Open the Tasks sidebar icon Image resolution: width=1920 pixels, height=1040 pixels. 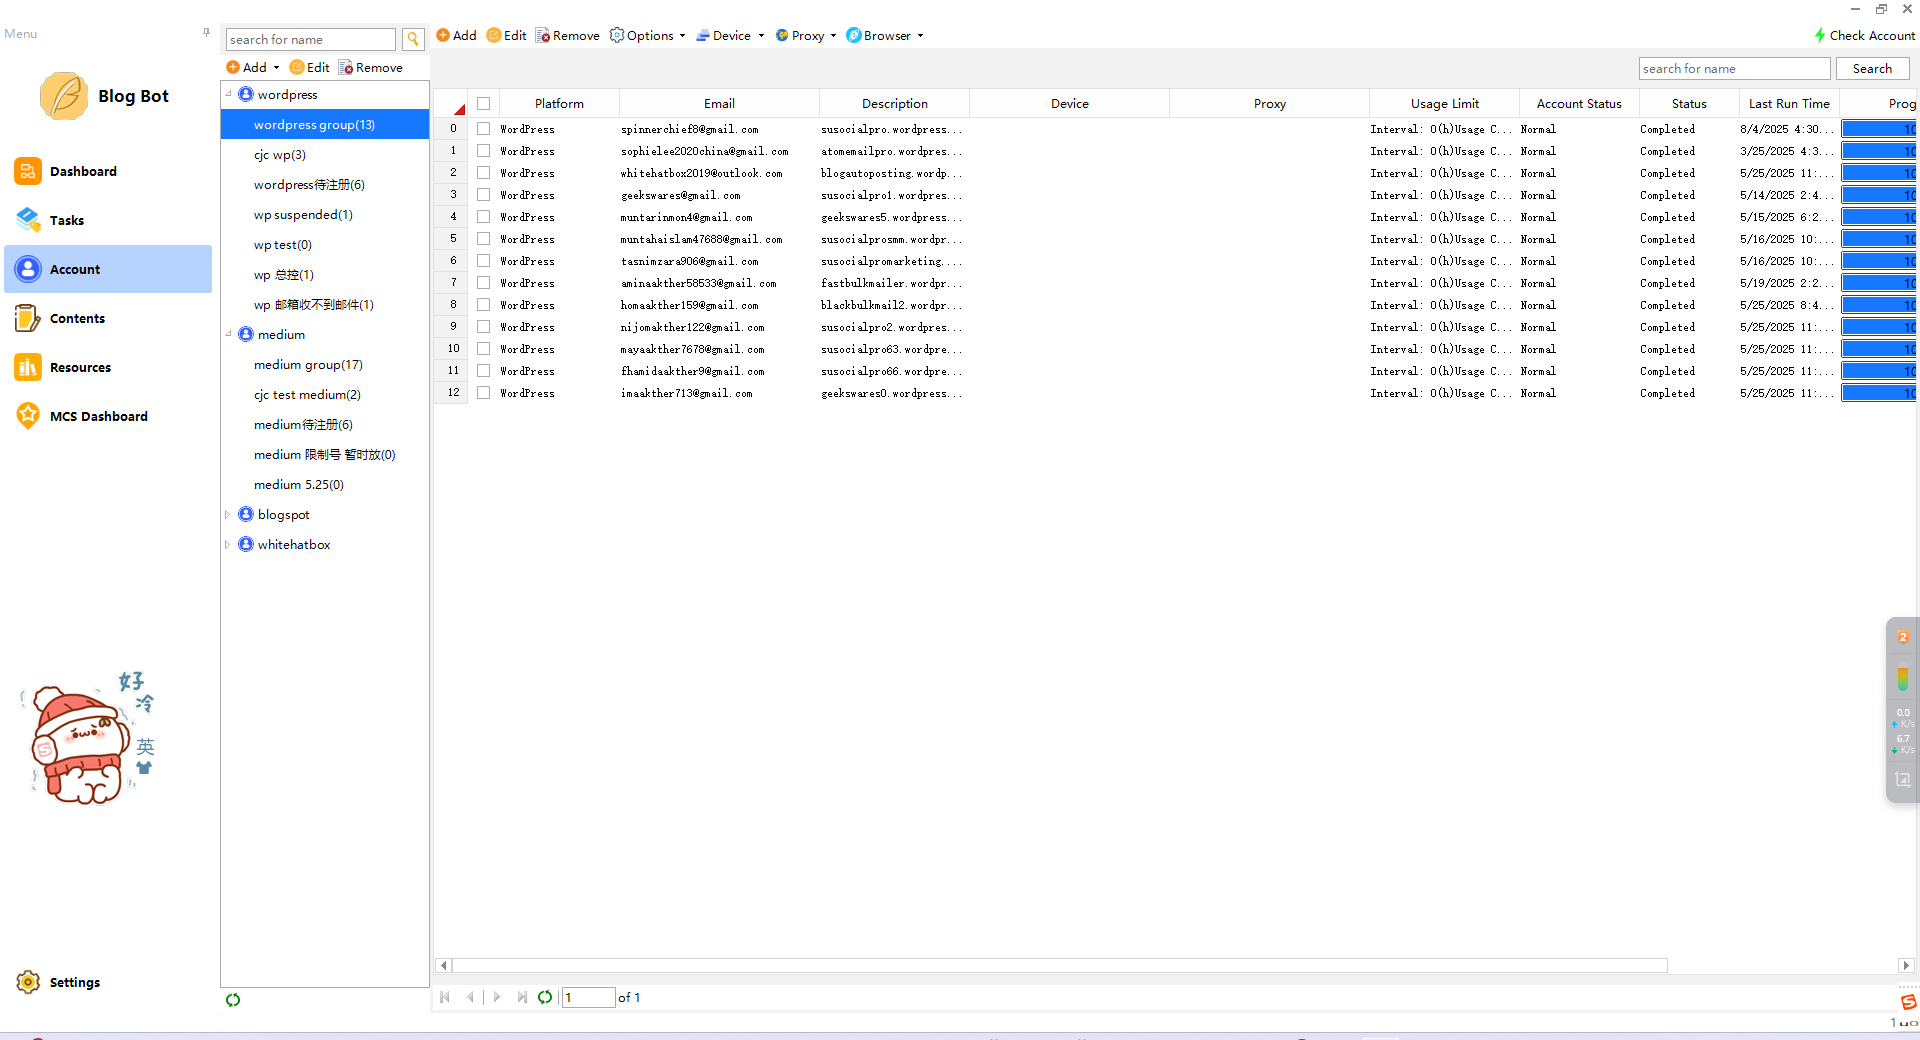(x=28, y=220)
